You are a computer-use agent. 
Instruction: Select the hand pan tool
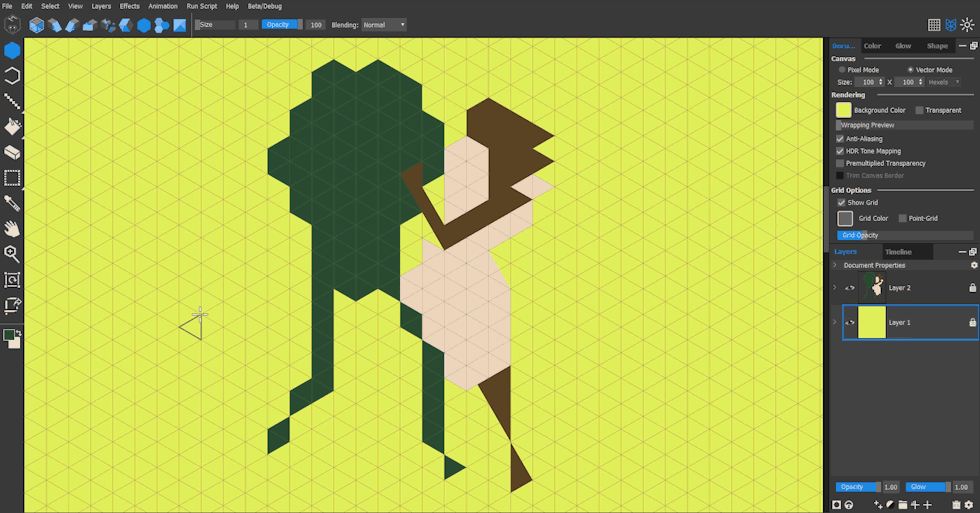tap(12, 229)
